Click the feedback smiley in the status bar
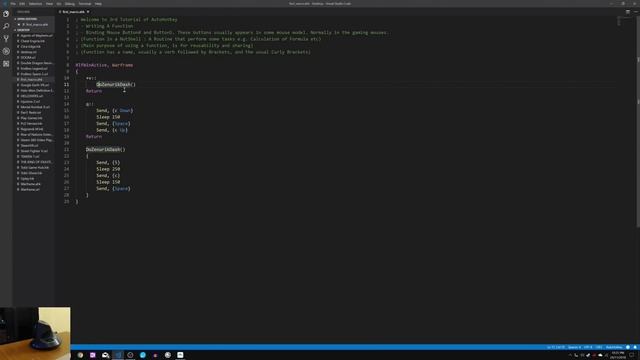Viewport: 640px width, 360px height. pyautogui.click(x=628, y=347)
